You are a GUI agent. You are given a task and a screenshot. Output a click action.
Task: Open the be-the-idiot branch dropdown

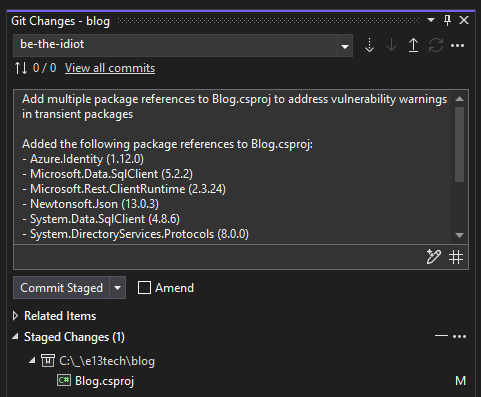[x=345, y=46]
